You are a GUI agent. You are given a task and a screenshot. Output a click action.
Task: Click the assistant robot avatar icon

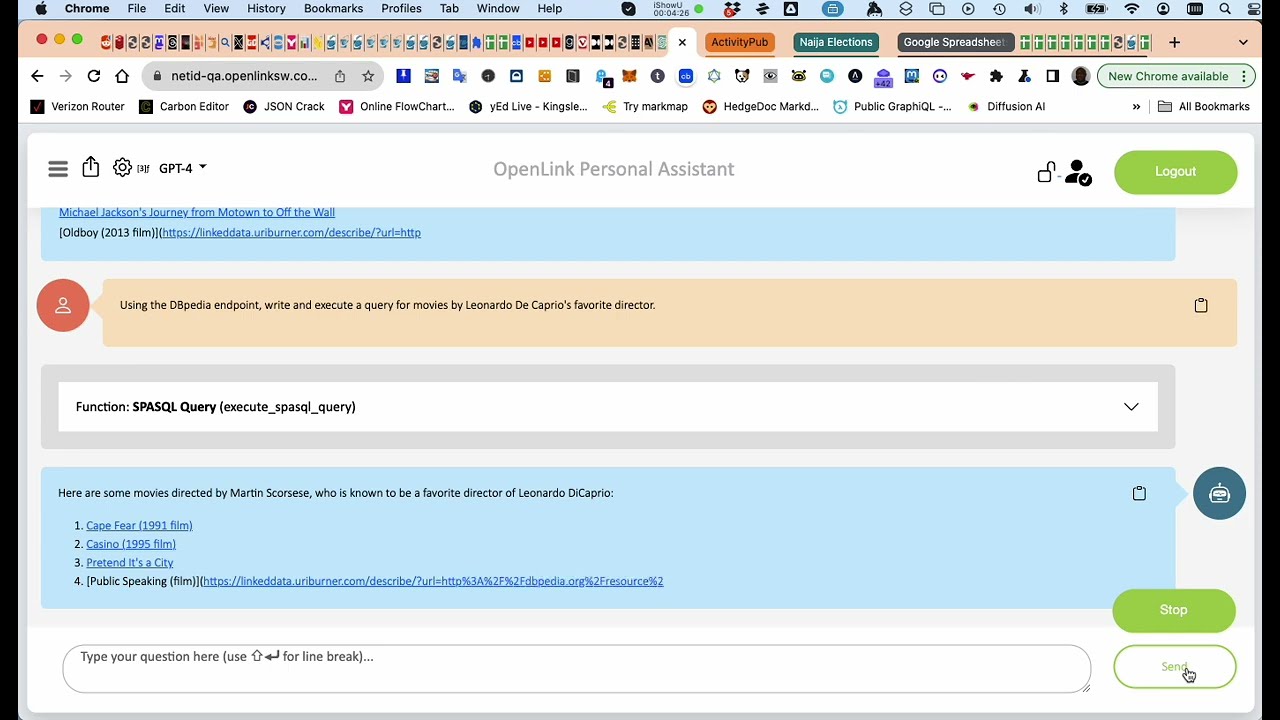coord(1219,493)
